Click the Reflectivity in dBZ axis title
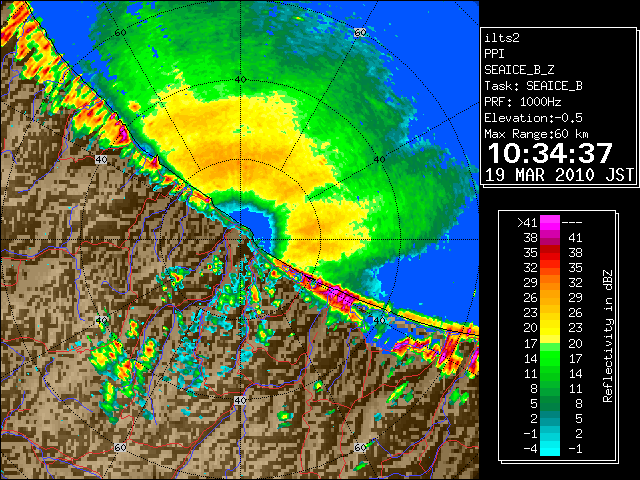Screen dimensions: 640x480 point(608,336)
